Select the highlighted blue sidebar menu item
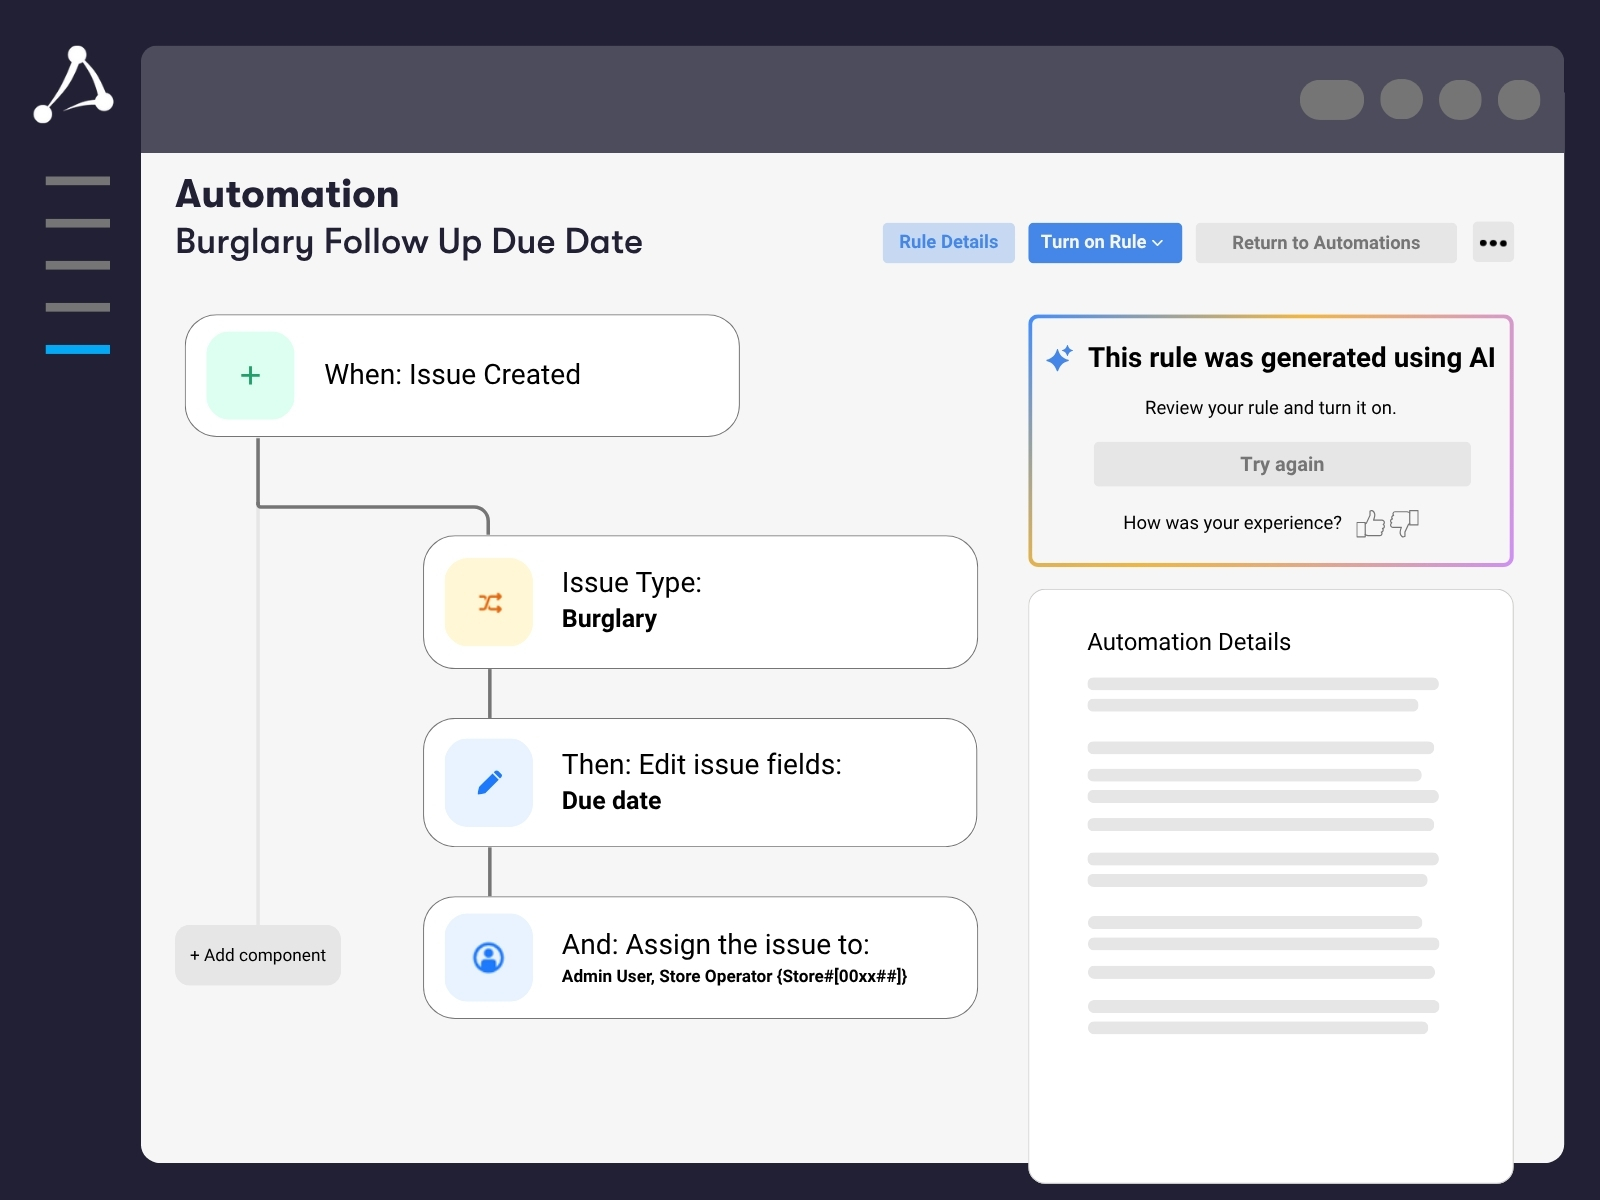Screen dimensions: 1600x1200 [x=78, y=349]
